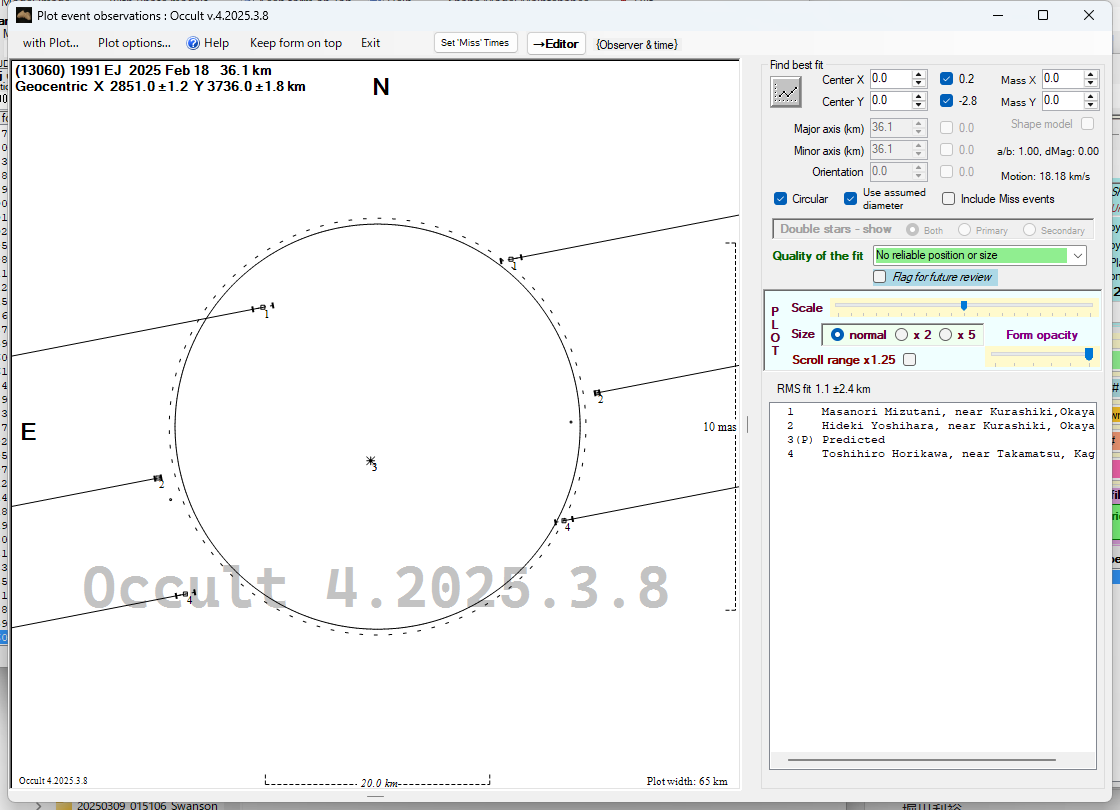
Task: Adjust the plot Scale slider
Action: tap(963, 306)
